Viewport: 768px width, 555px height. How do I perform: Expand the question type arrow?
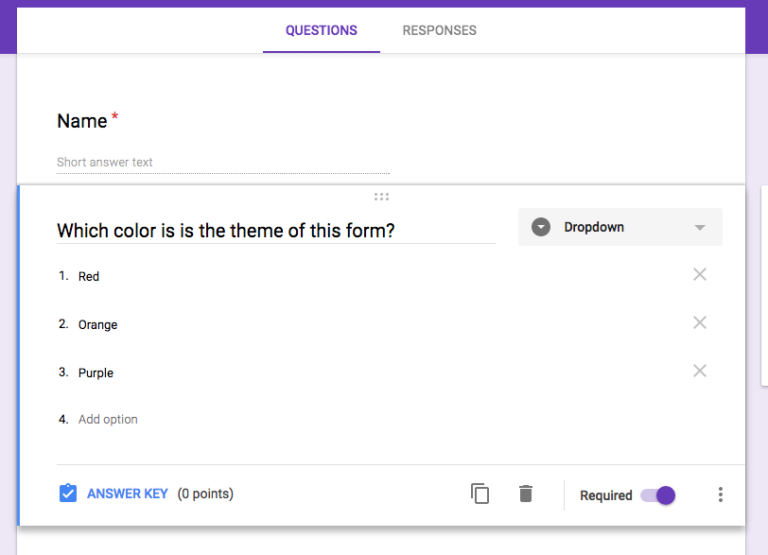click(700, 227)
